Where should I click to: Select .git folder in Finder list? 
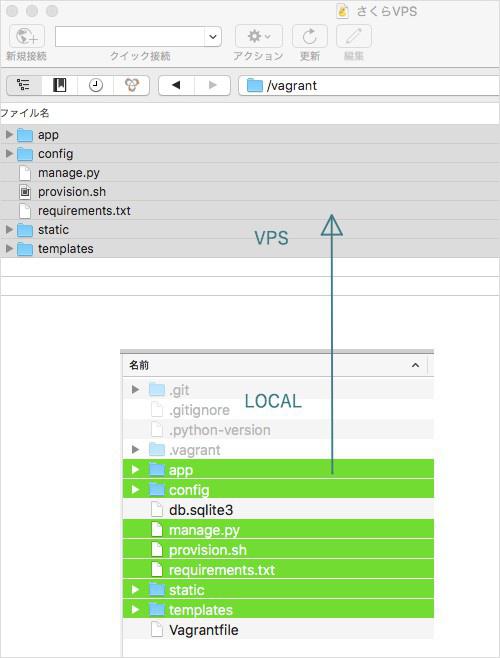coord(278,390)
